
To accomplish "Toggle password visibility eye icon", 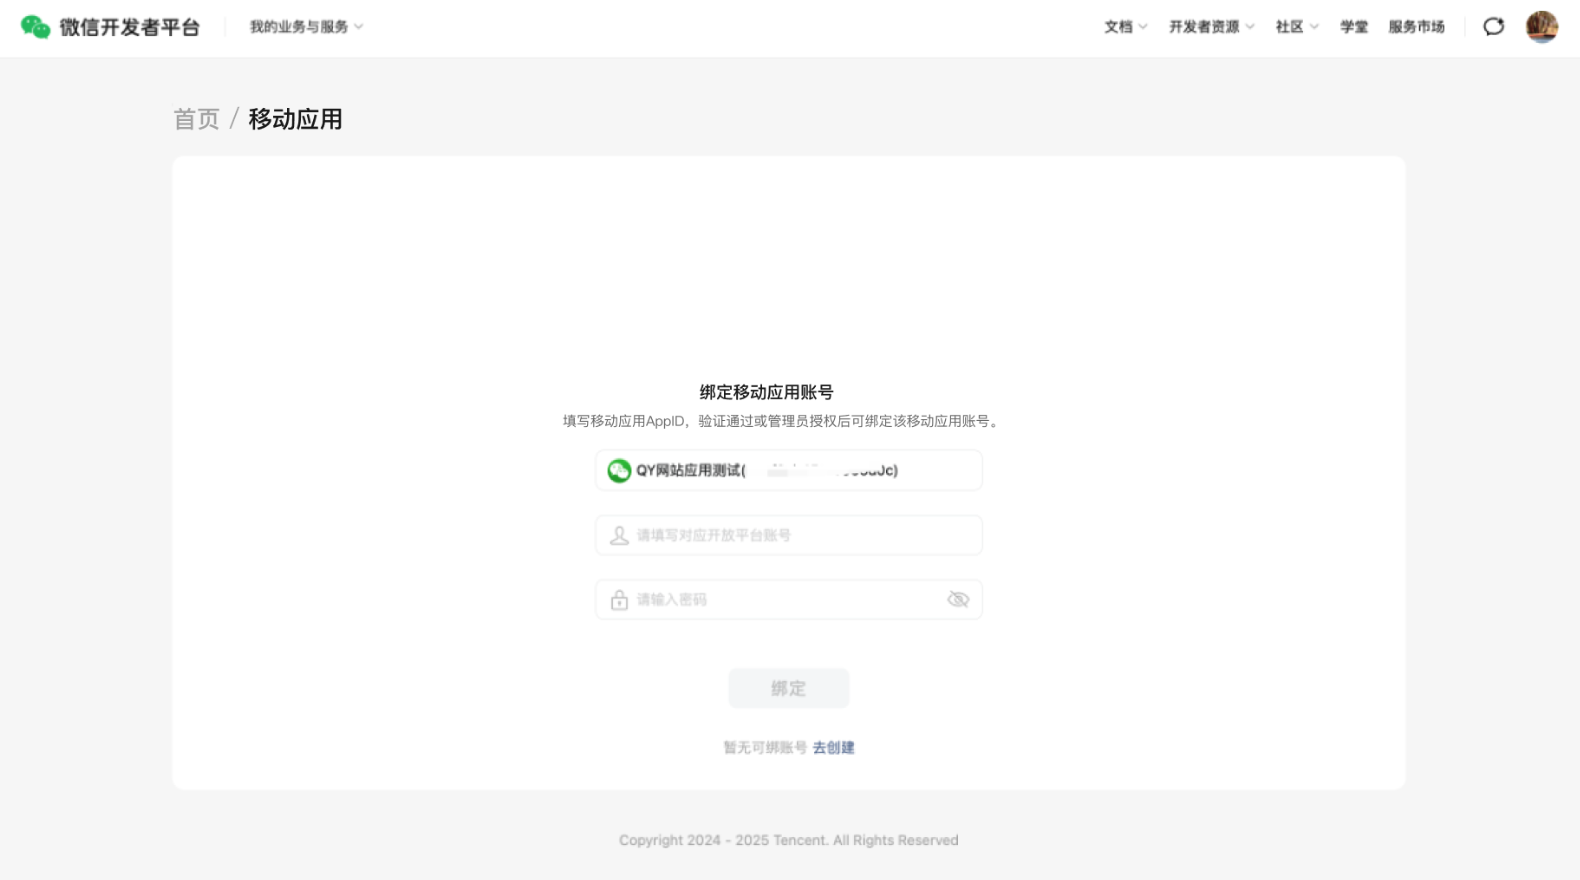I will pos(958,600).
